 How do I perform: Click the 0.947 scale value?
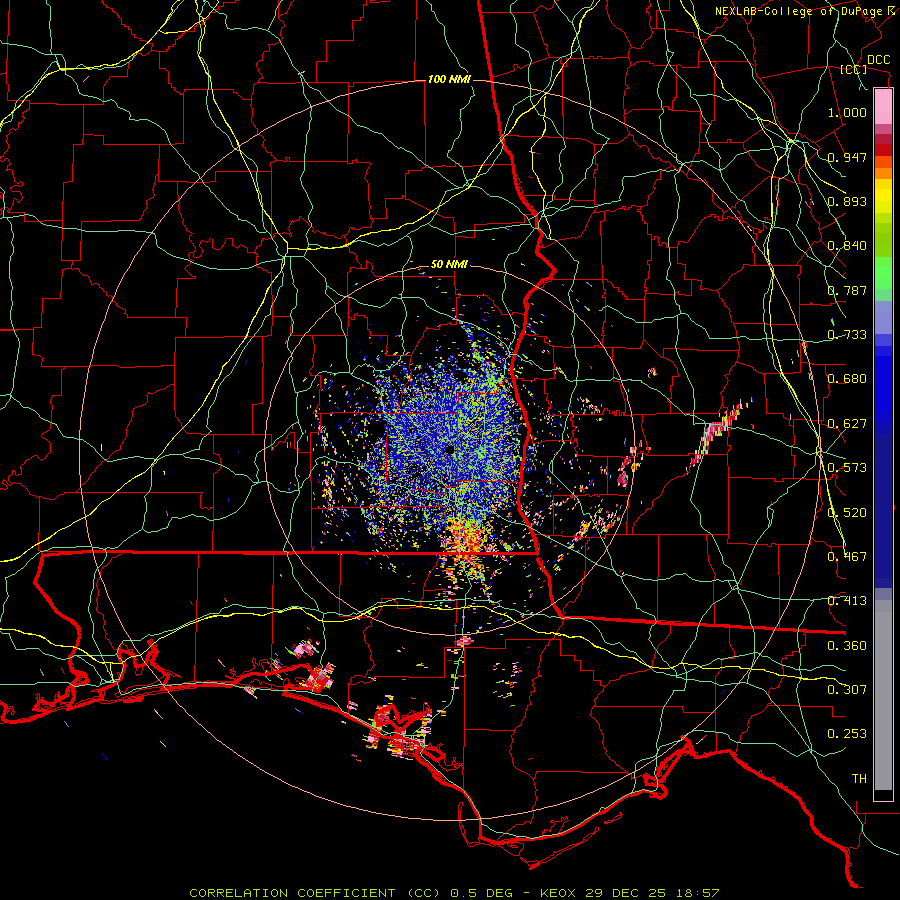click(x=847, y=157)
